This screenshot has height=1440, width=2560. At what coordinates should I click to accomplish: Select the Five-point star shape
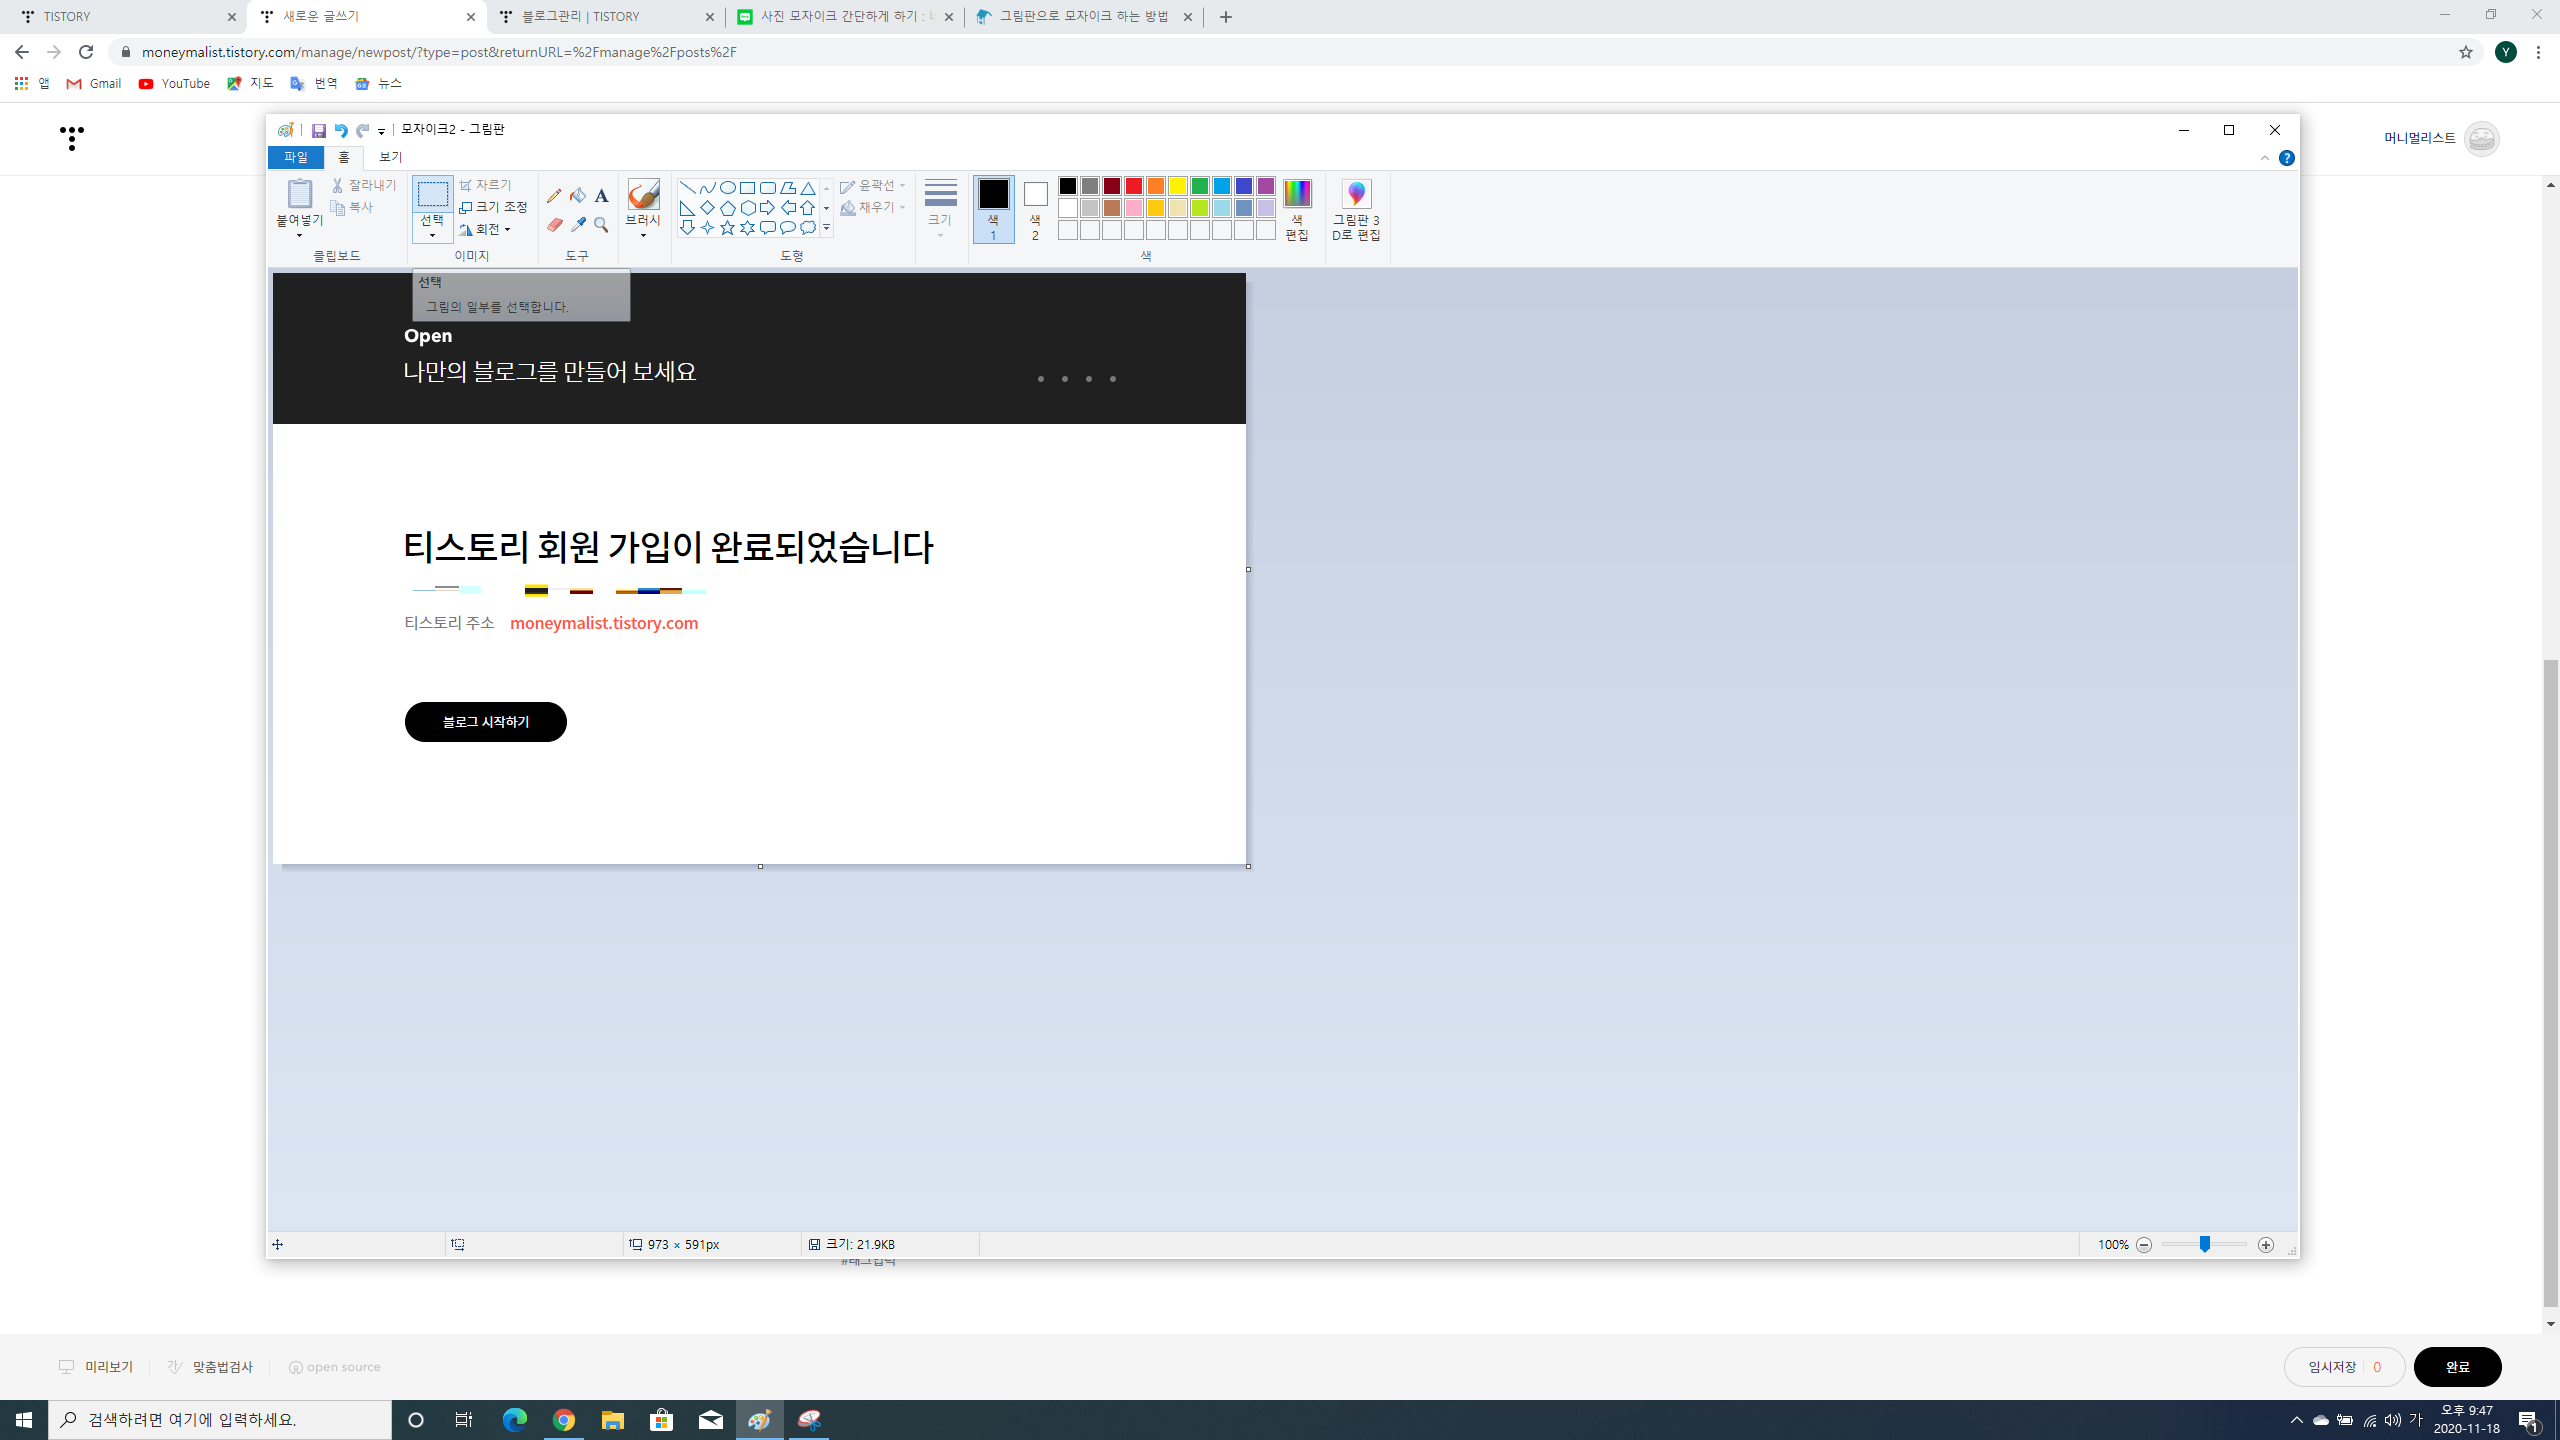point(727,228)
